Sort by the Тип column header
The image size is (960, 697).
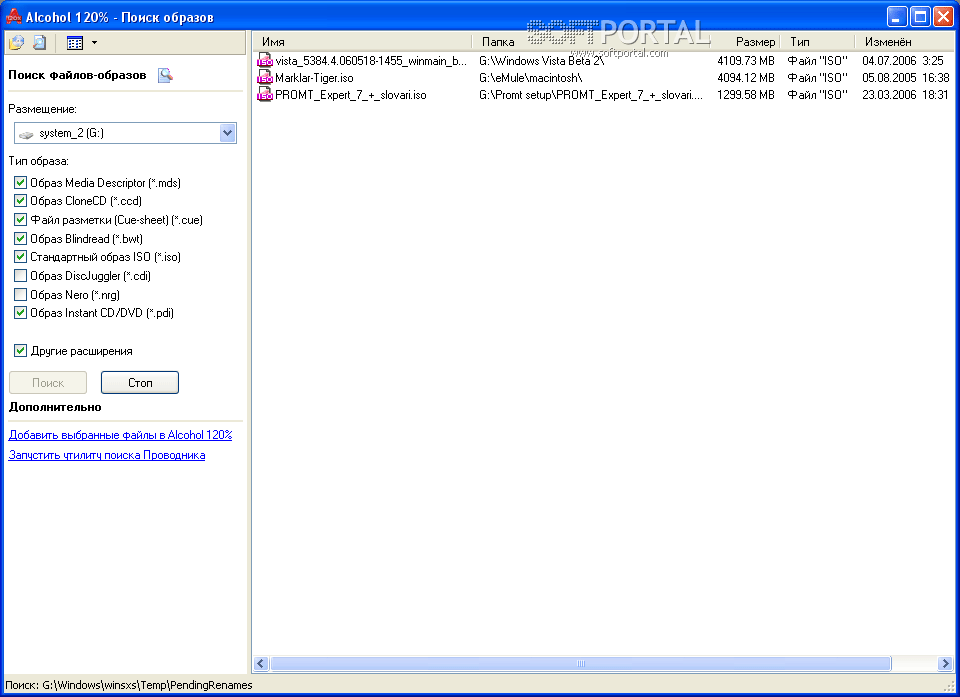[817, 42]
